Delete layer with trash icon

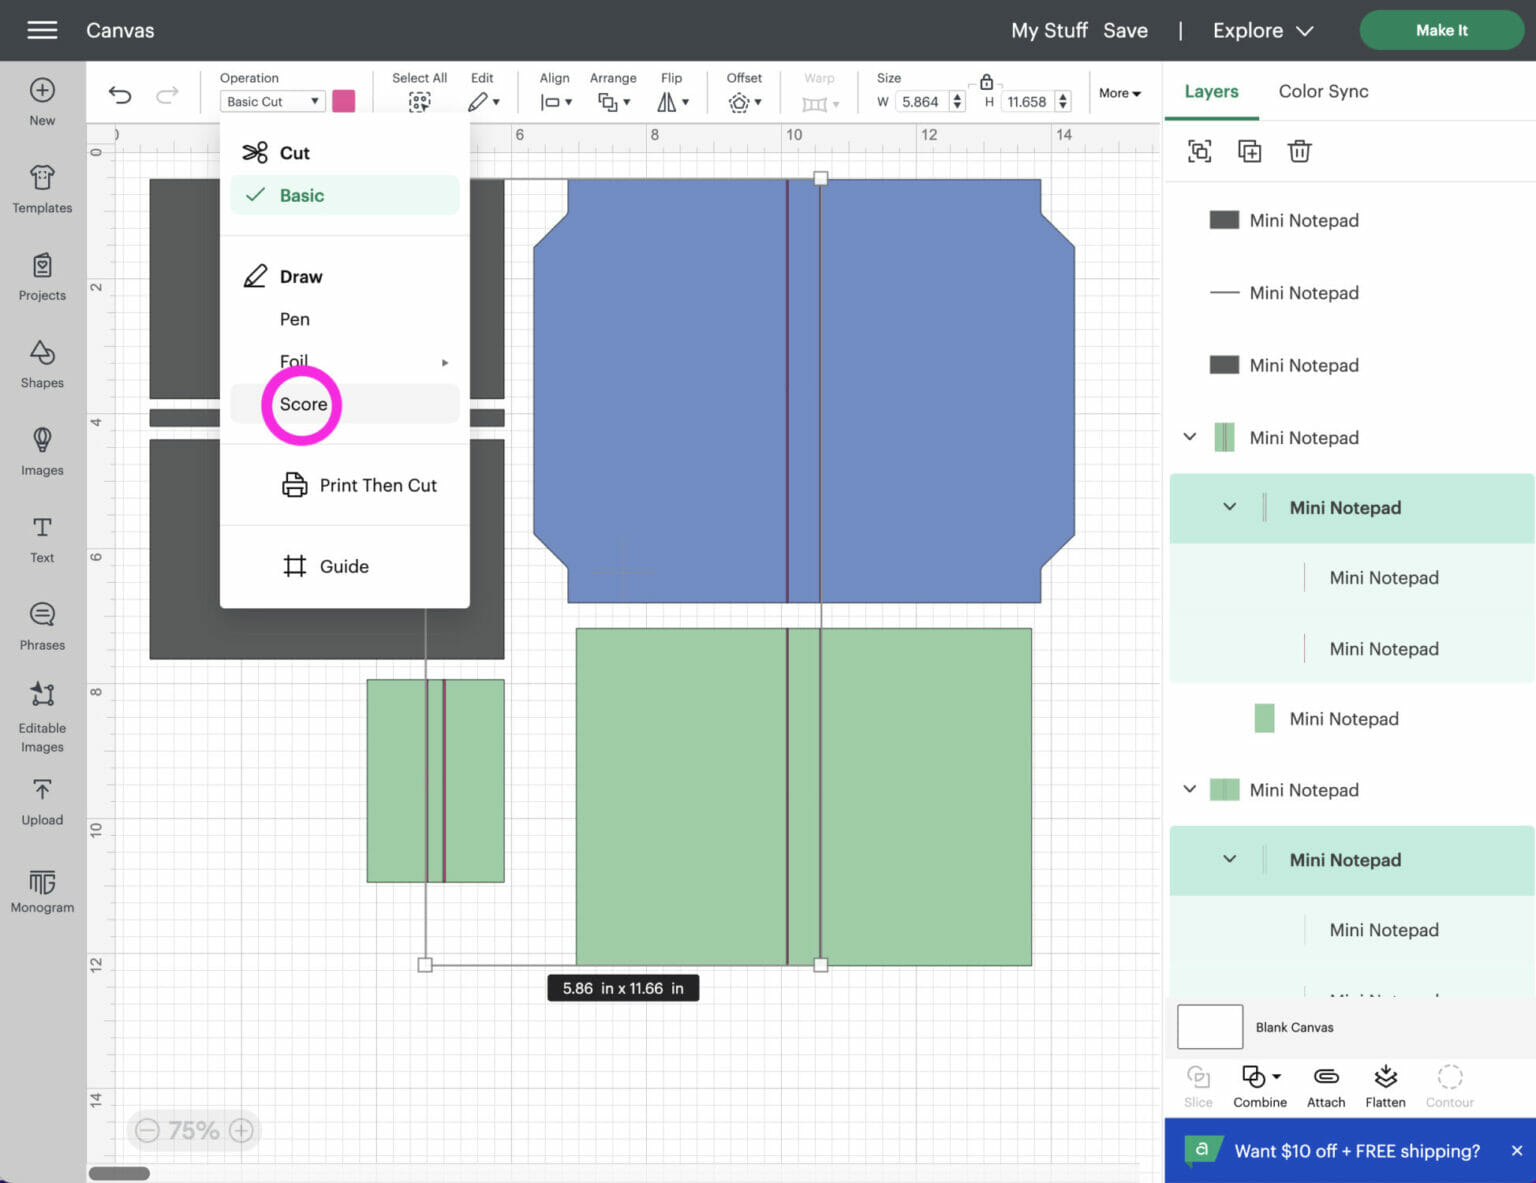click(1299, 151)
